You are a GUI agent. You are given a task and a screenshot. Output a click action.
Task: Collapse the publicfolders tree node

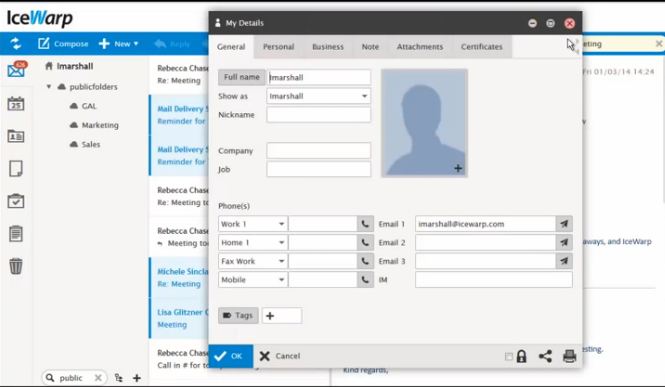pyautogui.click(x=49, y=86)
